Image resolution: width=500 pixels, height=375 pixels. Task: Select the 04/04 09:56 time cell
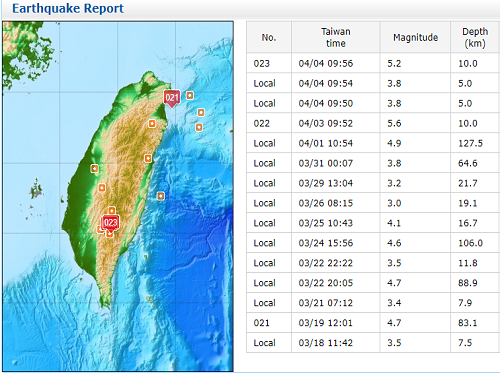pyautogui.click(x=326, y=63)
